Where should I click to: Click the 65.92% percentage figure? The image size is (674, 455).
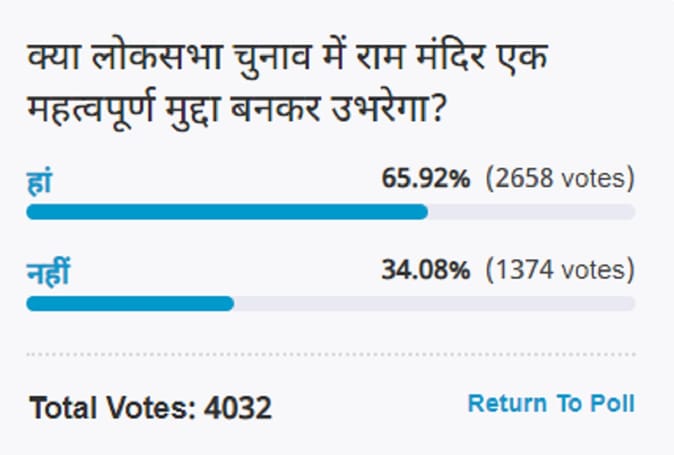(x=426, y=180)
